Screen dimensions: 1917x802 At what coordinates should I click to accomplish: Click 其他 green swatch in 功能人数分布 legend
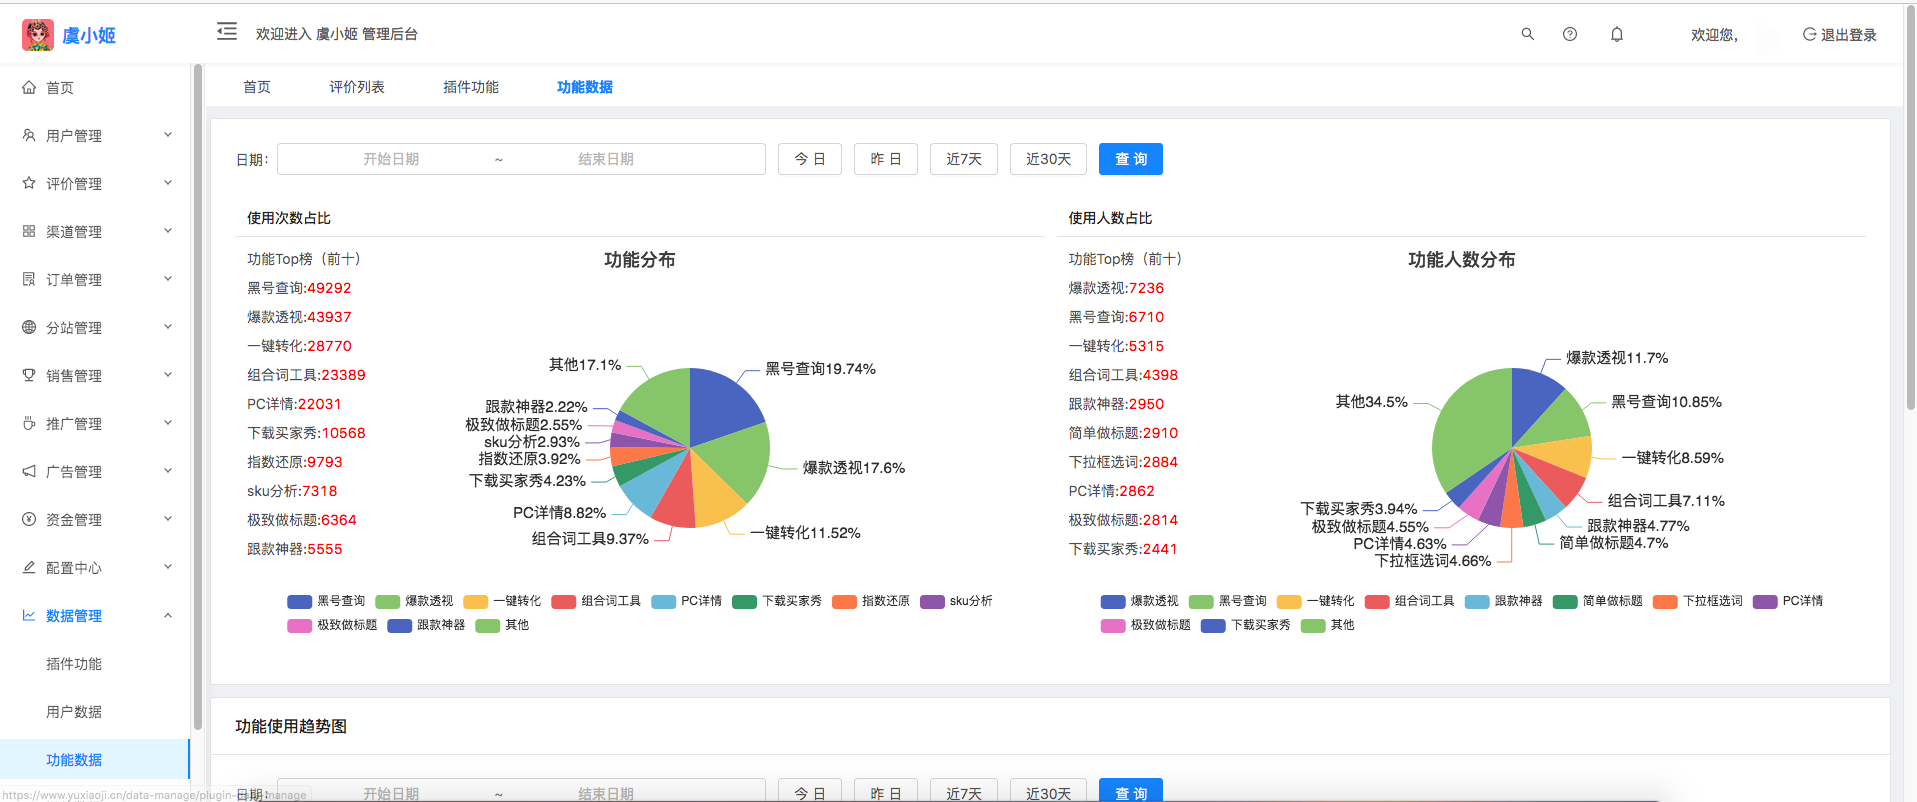coord(1314,626)
